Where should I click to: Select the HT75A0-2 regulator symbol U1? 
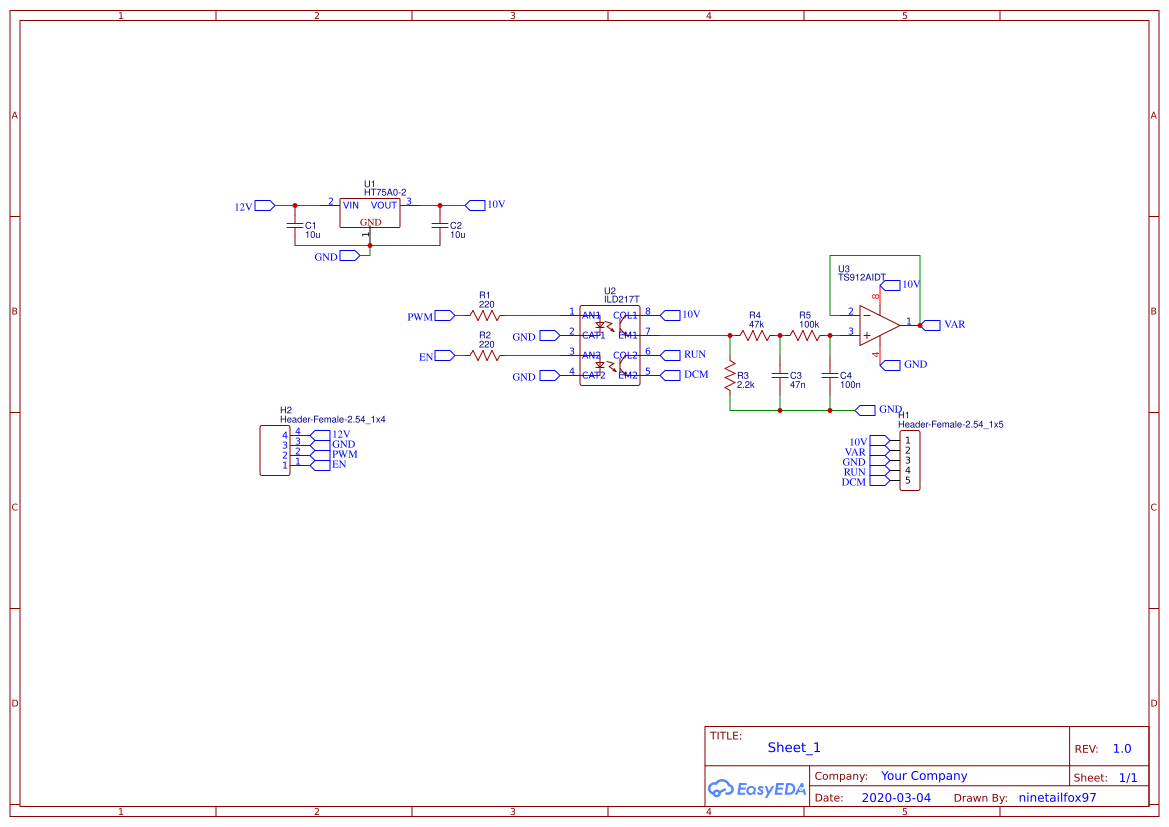pyautogui.click(x=370, y=210)
